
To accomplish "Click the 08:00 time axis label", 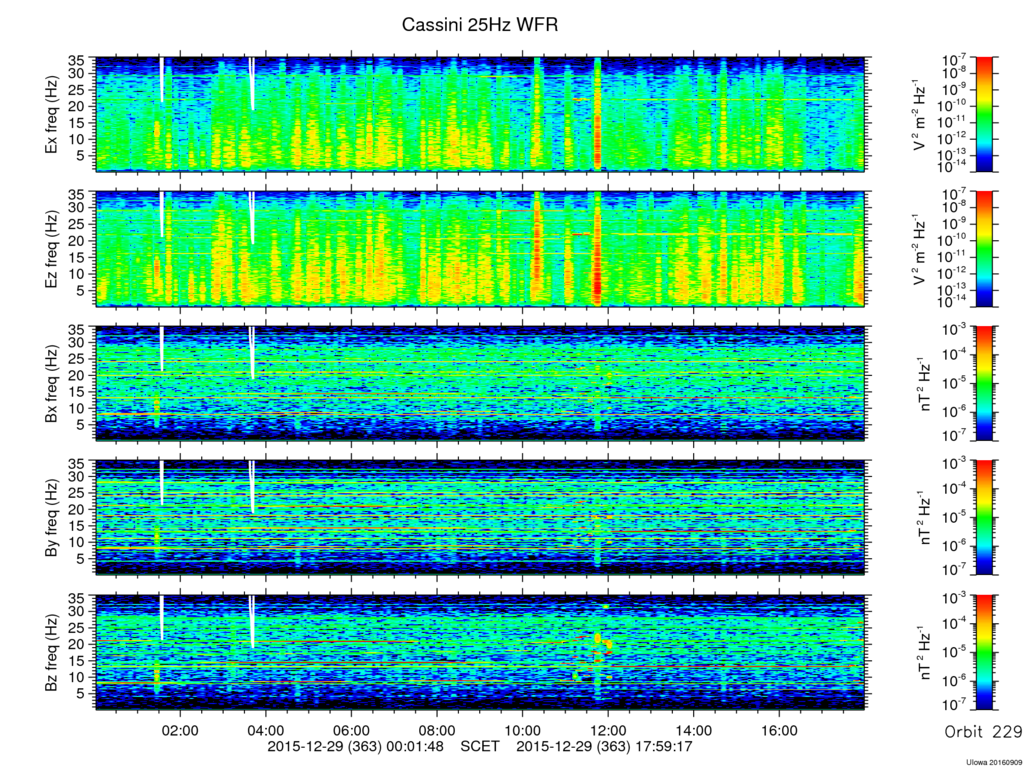I will point(437,730).
